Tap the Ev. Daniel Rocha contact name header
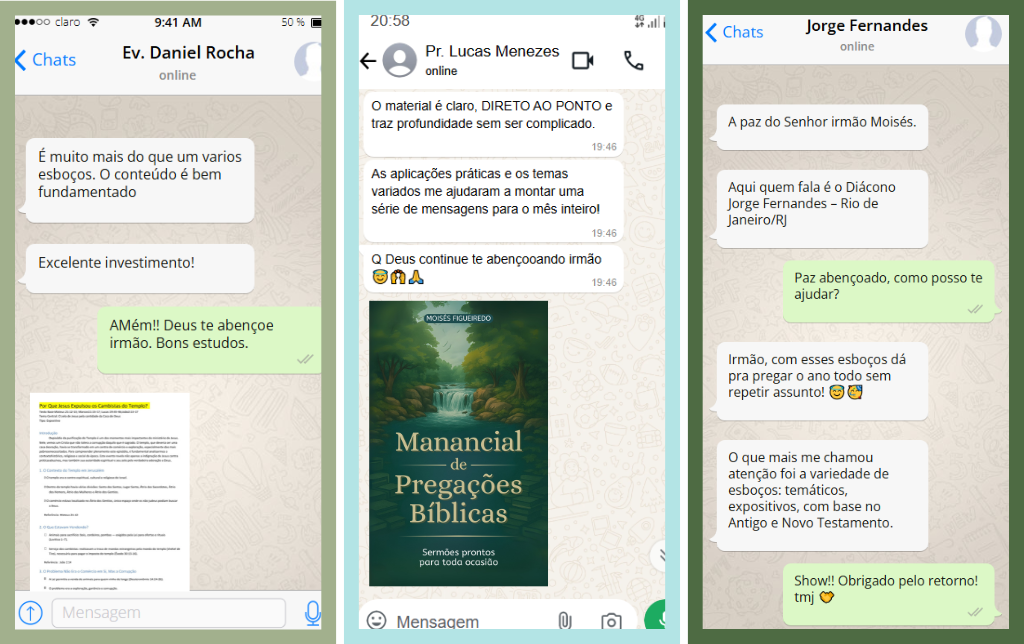 [188, 53]
